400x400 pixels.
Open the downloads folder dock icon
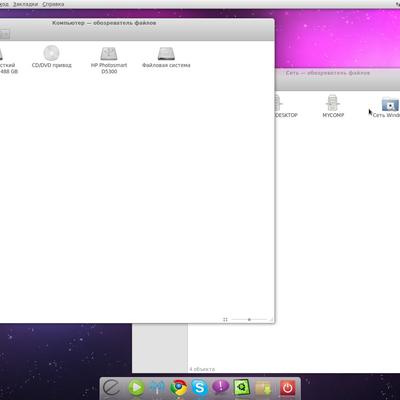[x=264, y=388]
